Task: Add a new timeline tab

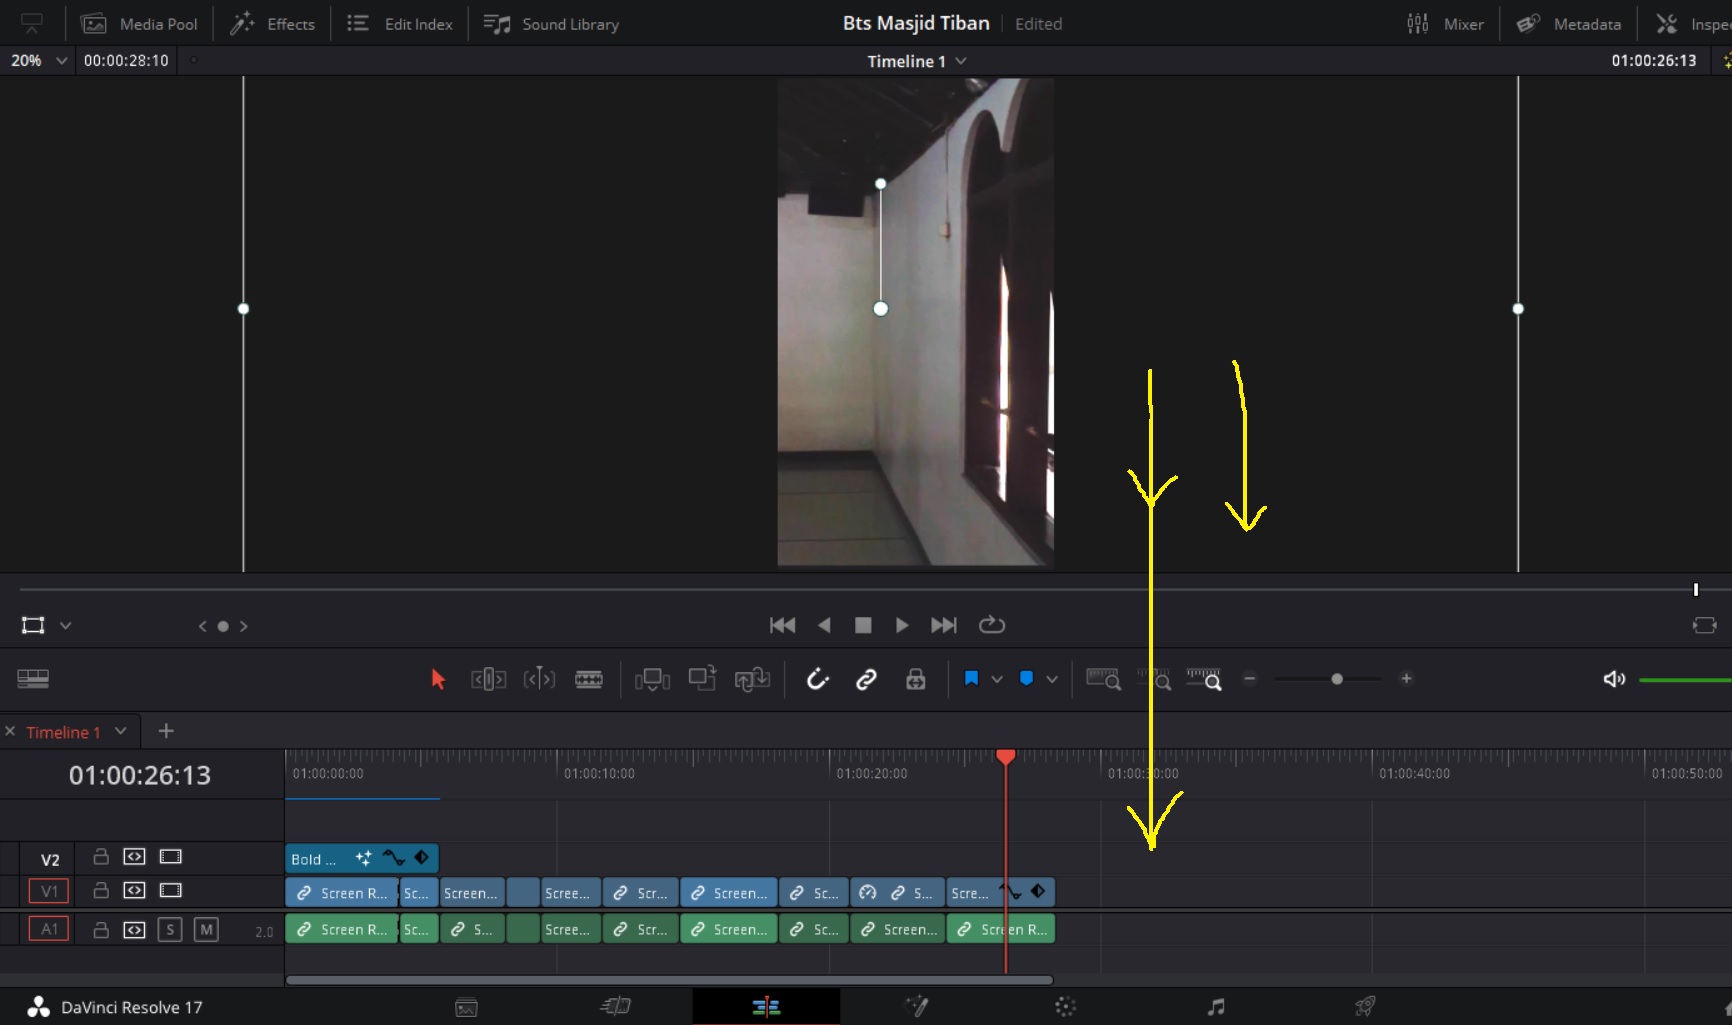Action: (166, 731)
